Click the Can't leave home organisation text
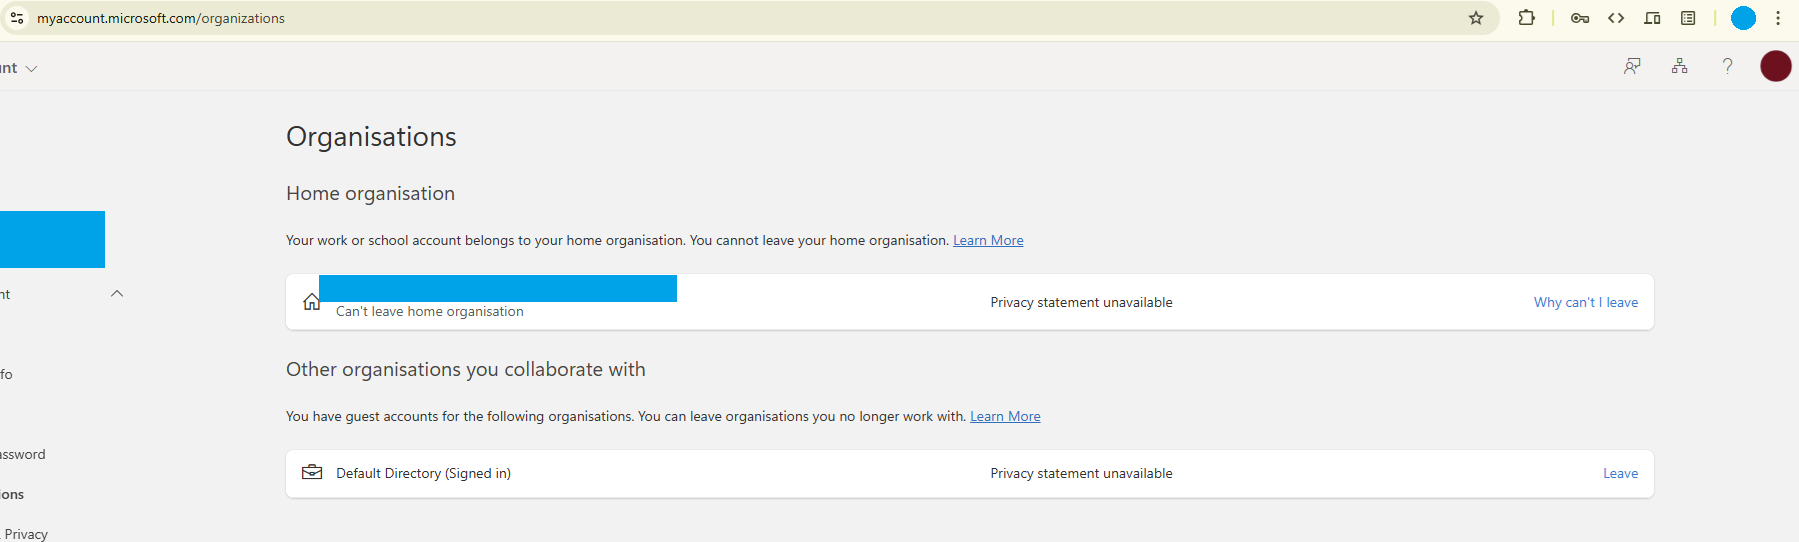The width and height of the screenshot is (1799, 542). click(x=430, y=311)
